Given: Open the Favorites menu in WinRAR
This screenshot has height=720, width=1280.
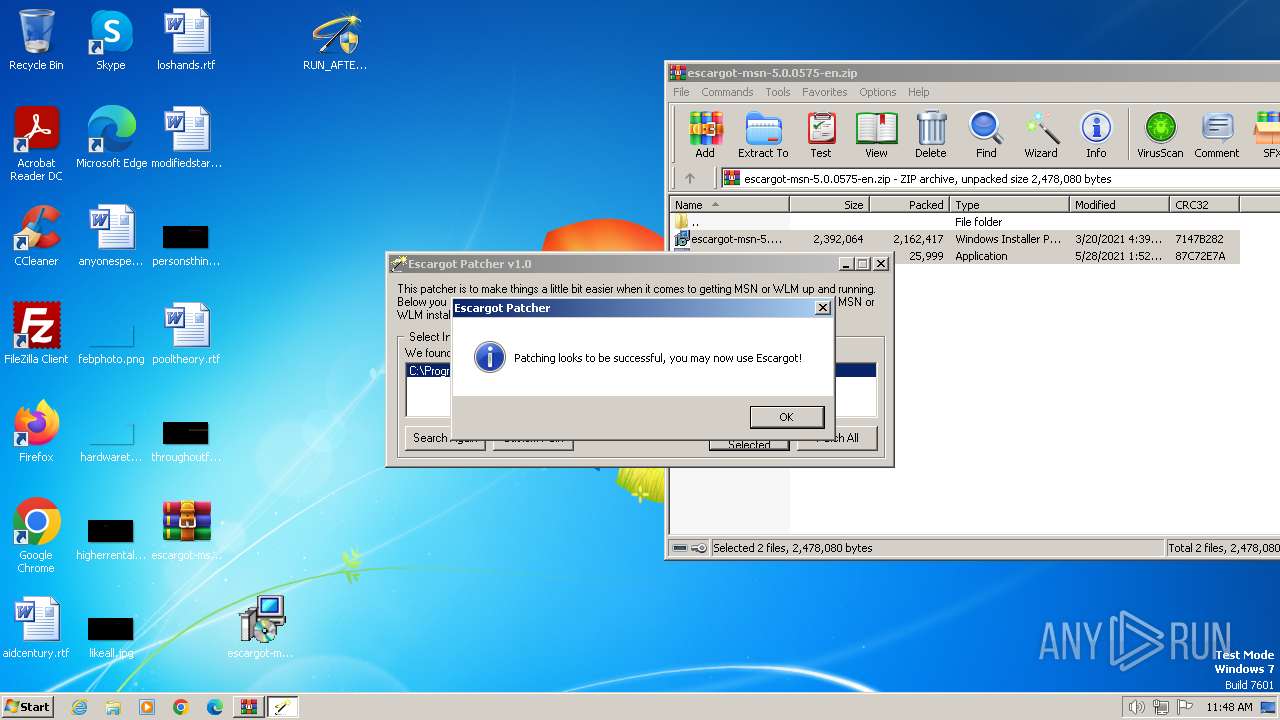Looking at the screenshot, I should 825,92.
